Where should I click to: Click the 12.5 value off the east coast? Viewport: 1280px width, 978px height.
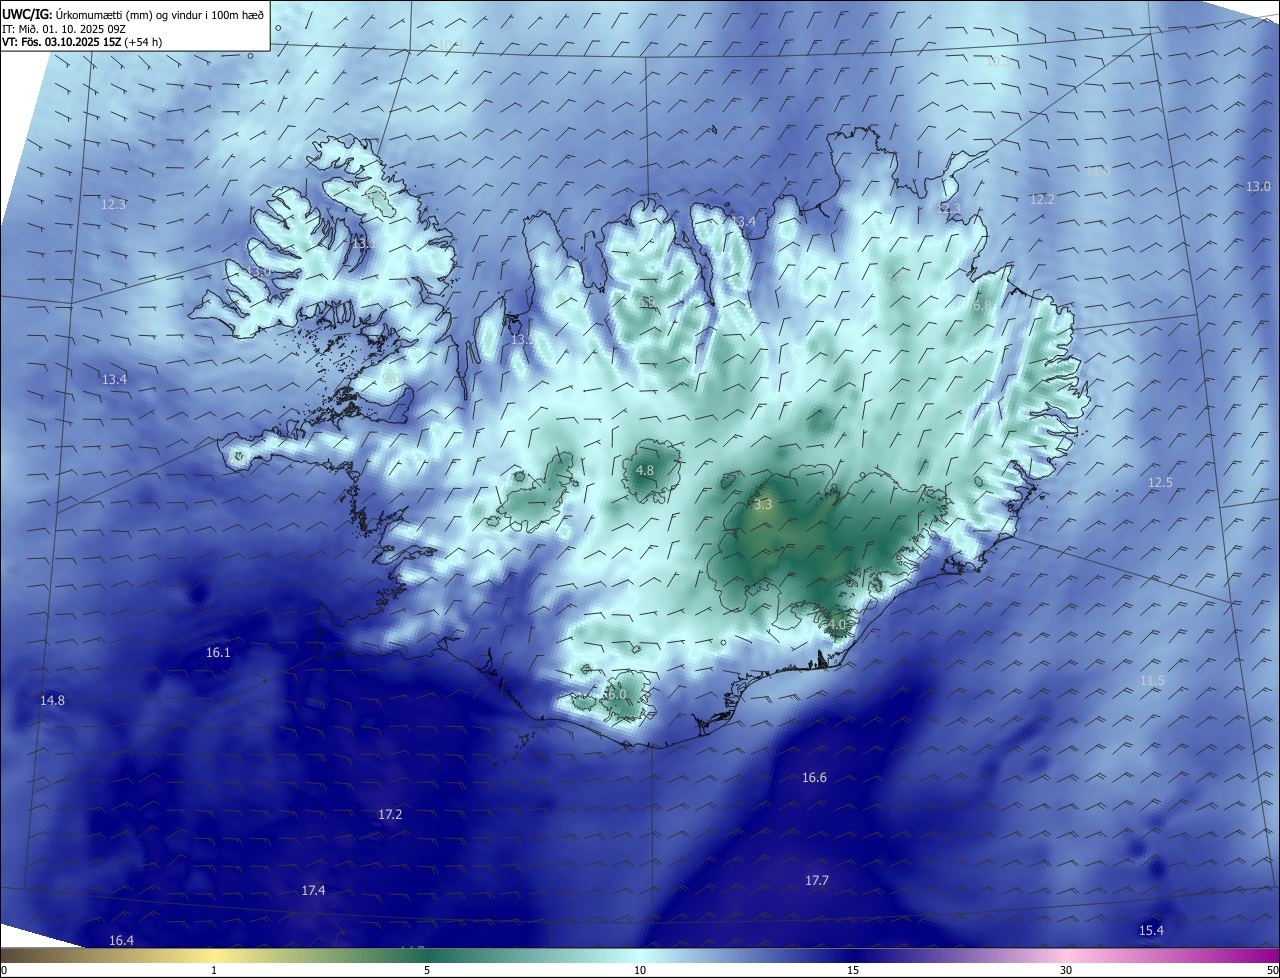click(x=1160, y=482)
